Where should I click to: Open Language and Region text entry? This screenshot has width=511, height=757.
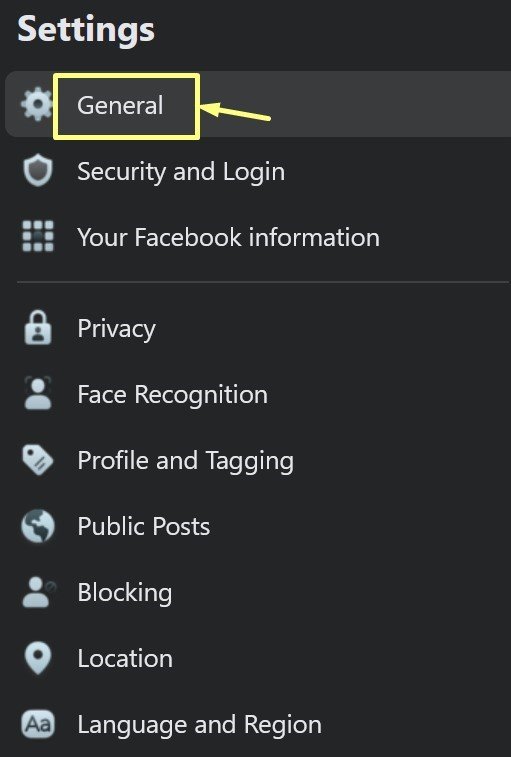[x=199, y=726]
